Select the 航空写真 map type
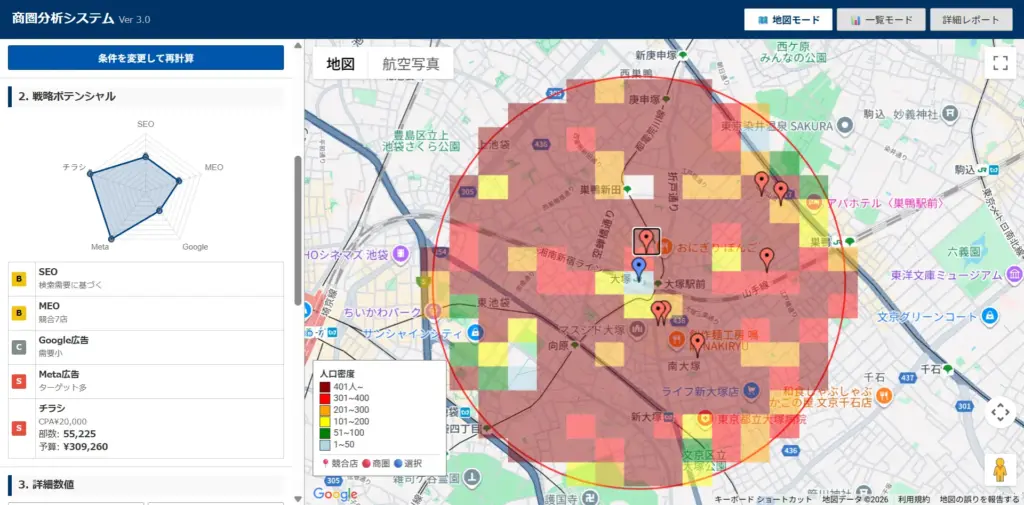This screenshot has height=505, width=1024. click(410, 64)
